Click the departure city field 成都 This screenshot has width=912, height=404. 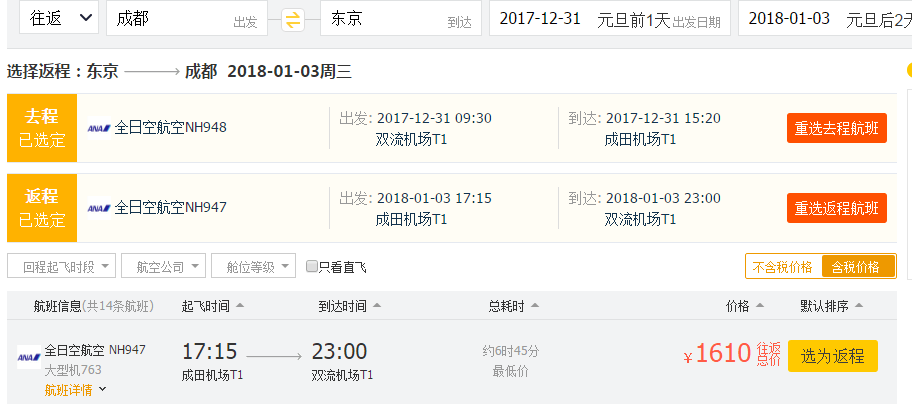[187, 18]
